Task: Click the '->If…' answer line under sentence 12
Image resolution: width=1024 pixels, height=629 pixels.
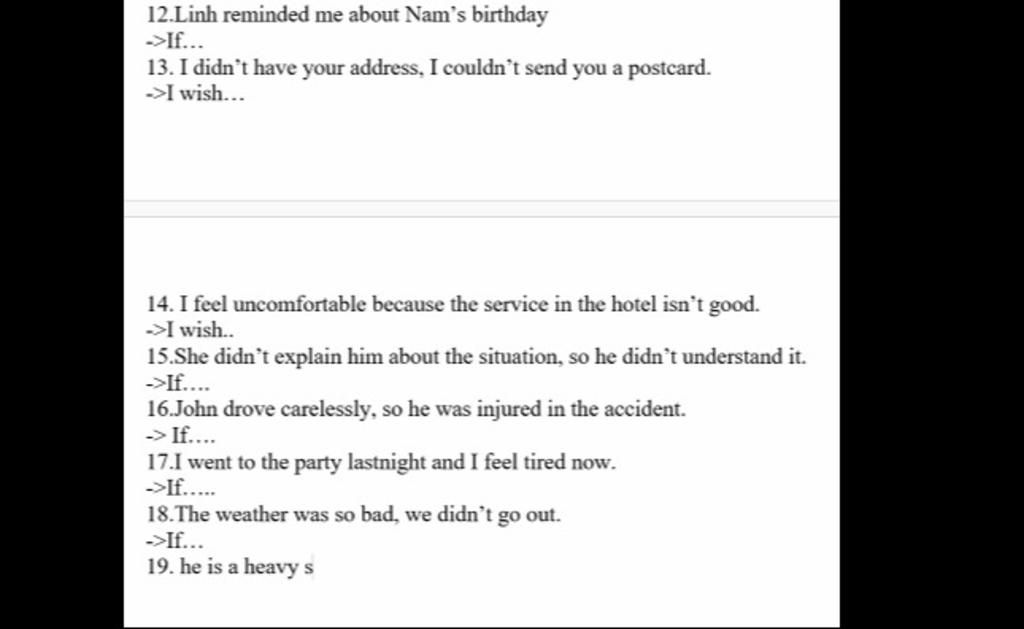Action: point(175,41)
